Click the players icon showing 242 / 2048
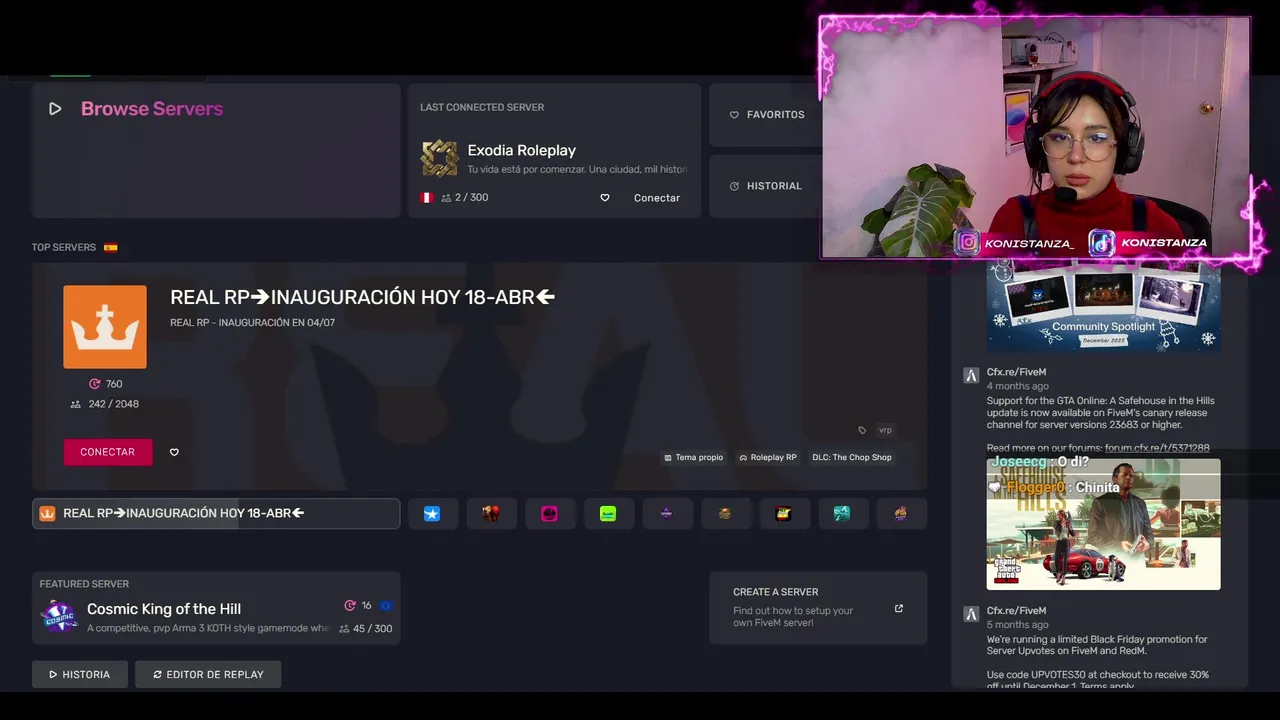The image size is (1280, 720). [76, 404]
